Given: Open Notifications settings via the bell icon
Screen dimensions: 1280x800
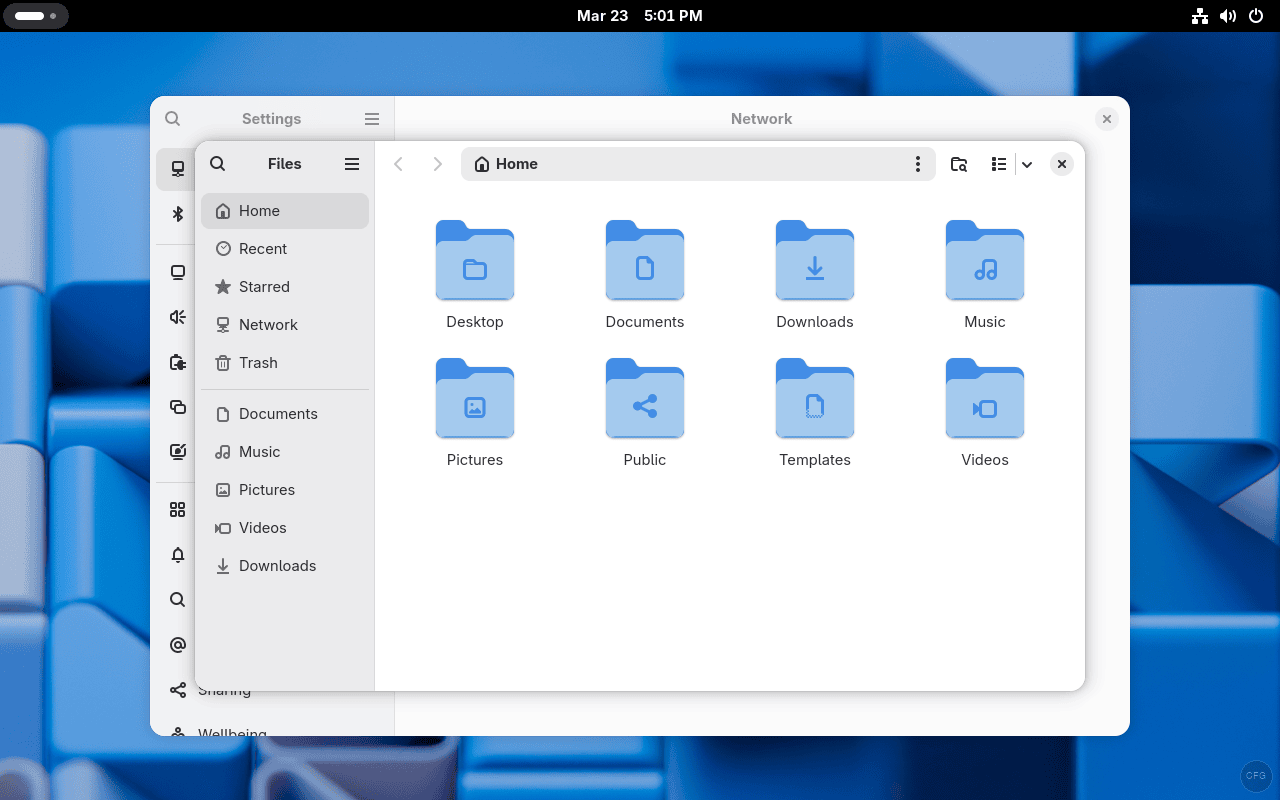Looking at the screenshot, I should click(177, 555).
